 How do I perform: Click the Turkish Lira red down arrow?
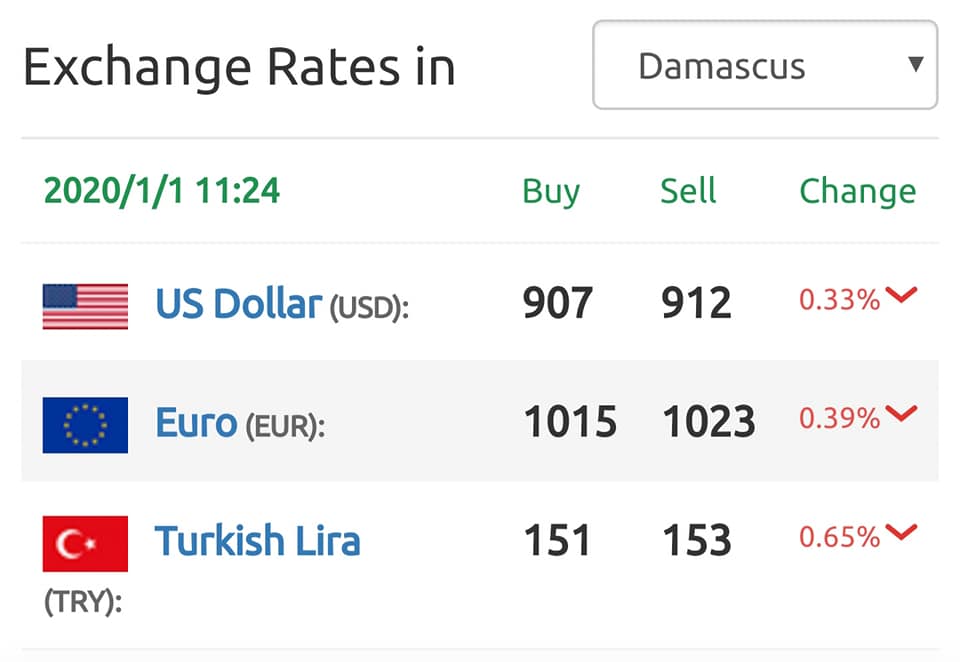coord(901,532)
